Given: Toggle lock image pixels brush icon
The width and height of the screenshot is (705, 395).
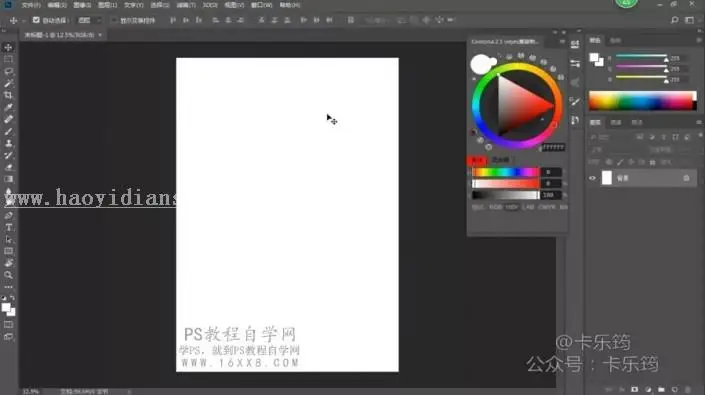Looking at the screenshot, I should (620, 162).
